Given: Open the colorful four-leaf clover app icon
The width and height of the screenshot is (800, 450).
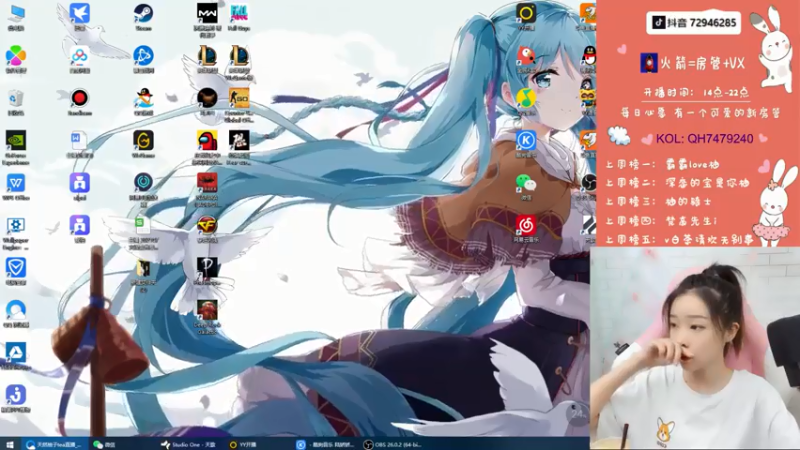Looking at the screenshot, I should click(x=16, y=59).
